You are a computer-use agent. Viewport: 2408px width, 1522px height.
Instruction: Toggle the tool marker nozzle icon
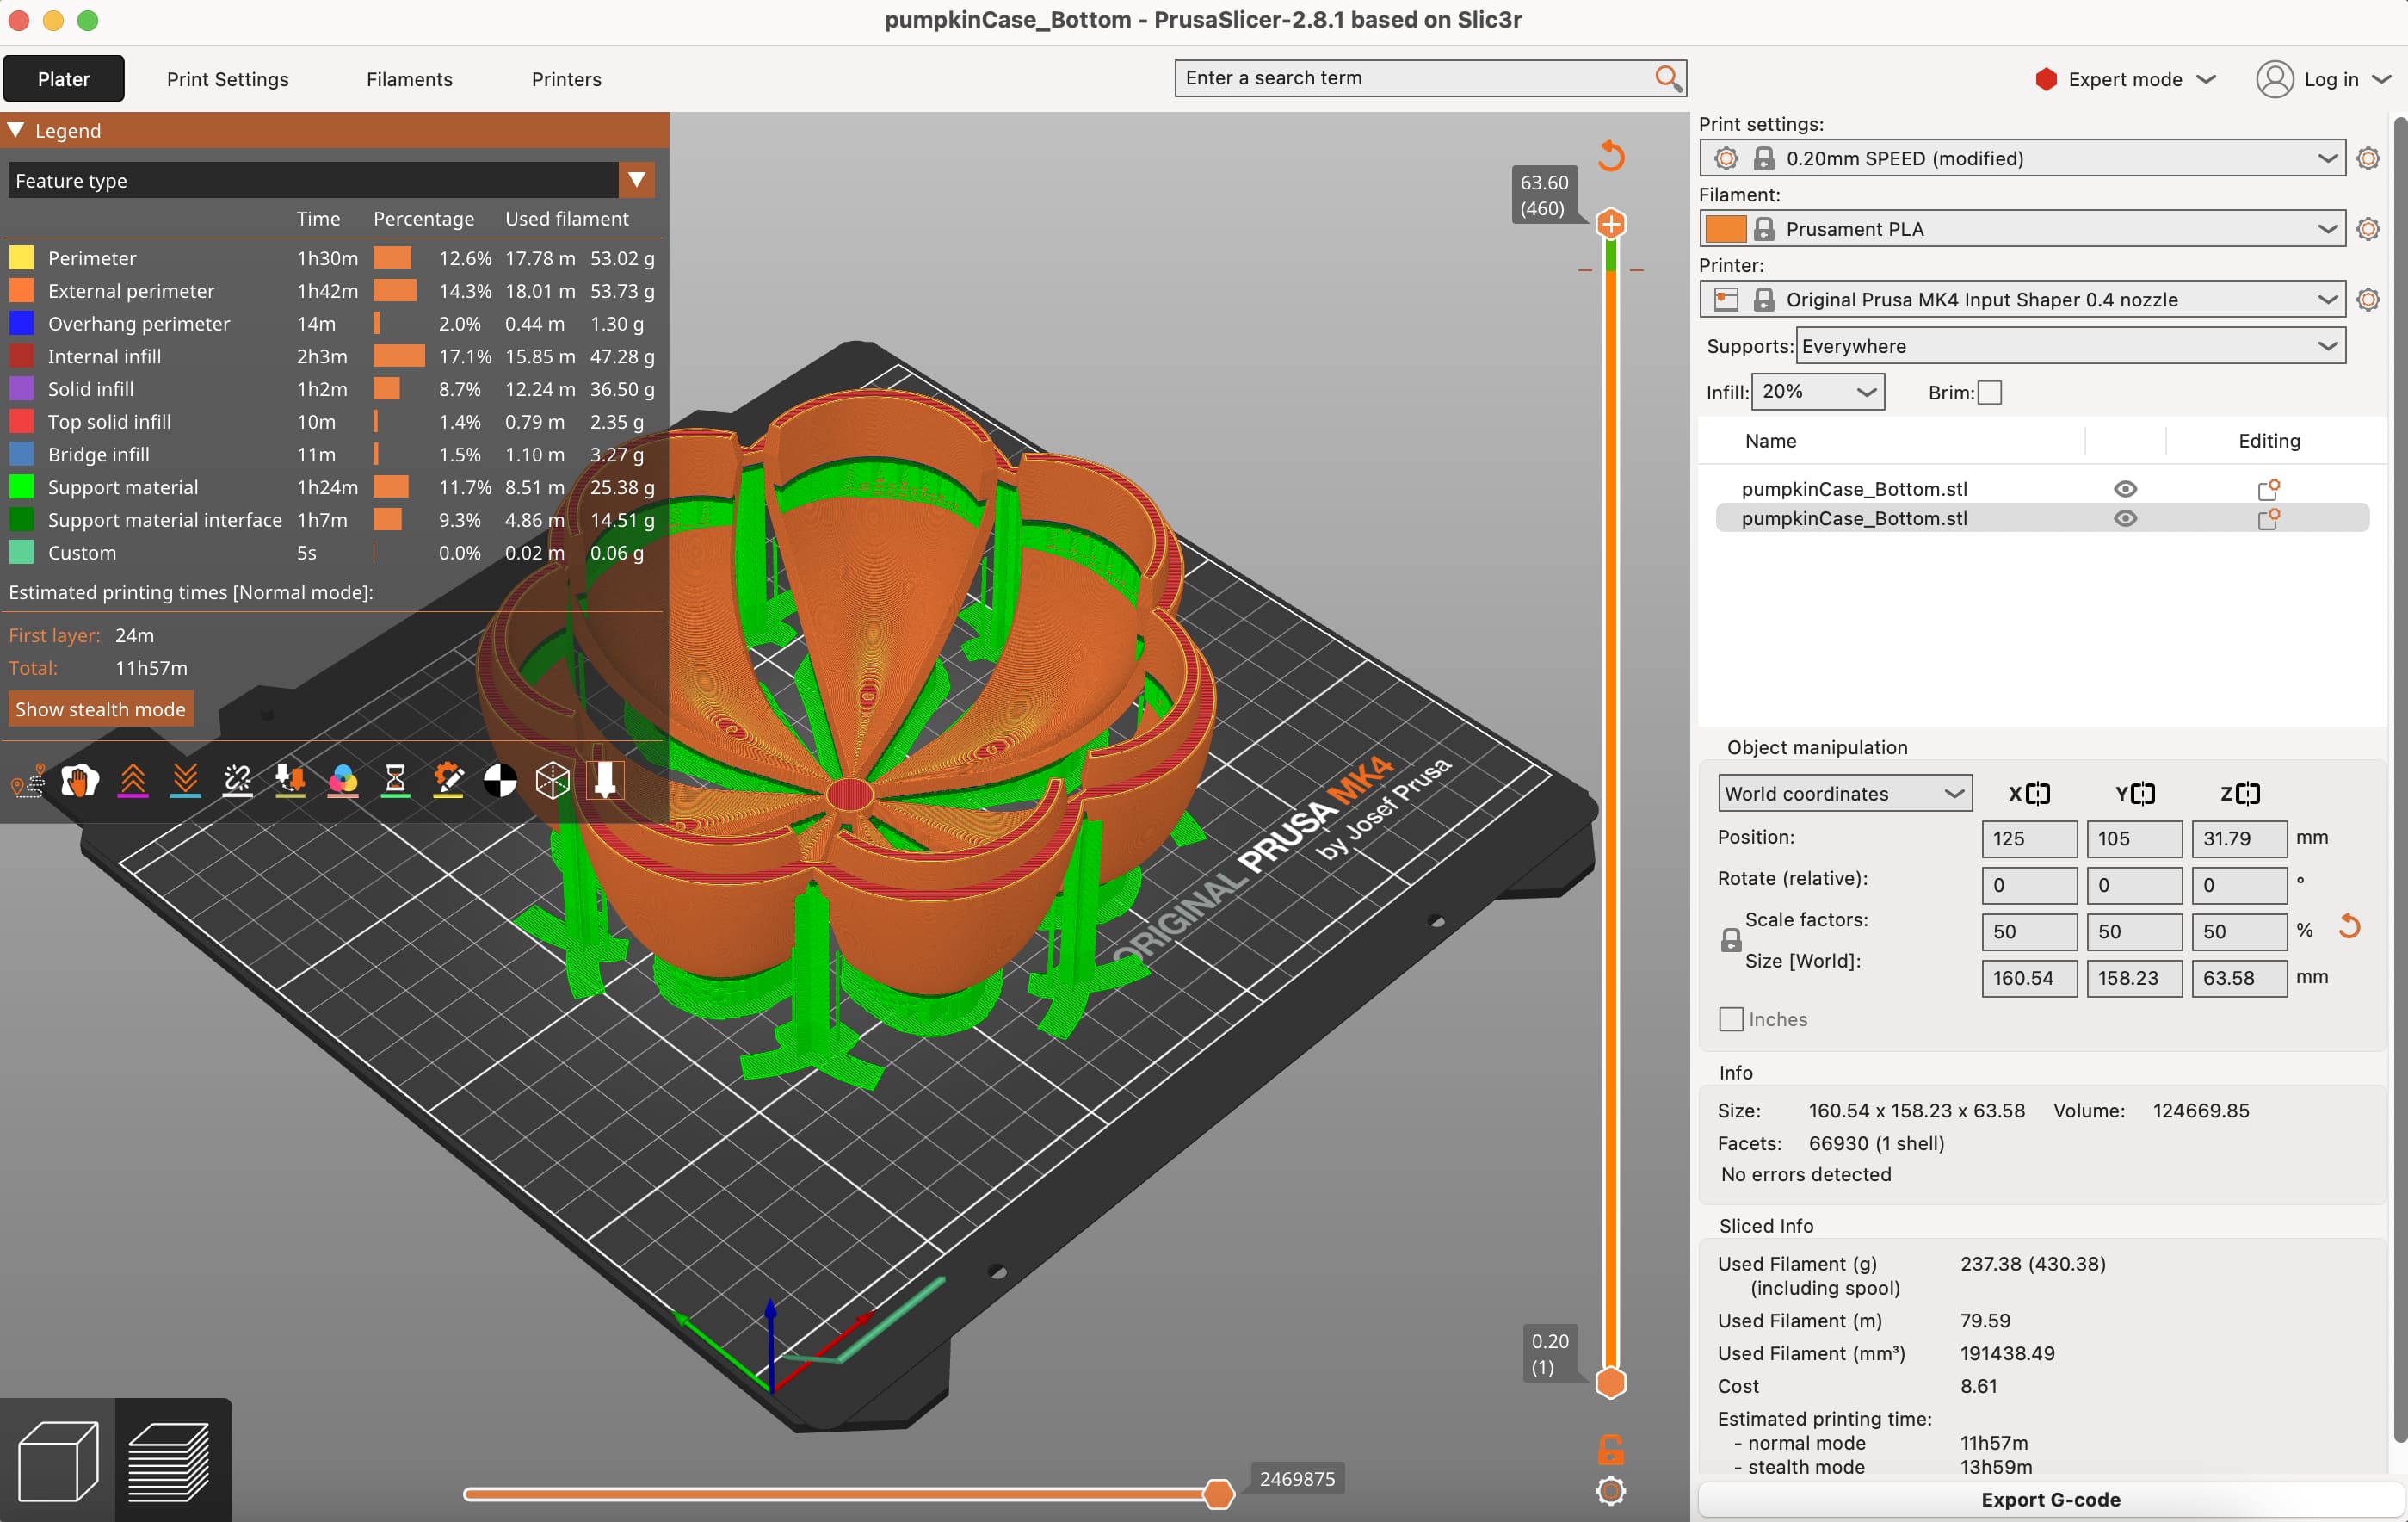[x=605, y=781]
